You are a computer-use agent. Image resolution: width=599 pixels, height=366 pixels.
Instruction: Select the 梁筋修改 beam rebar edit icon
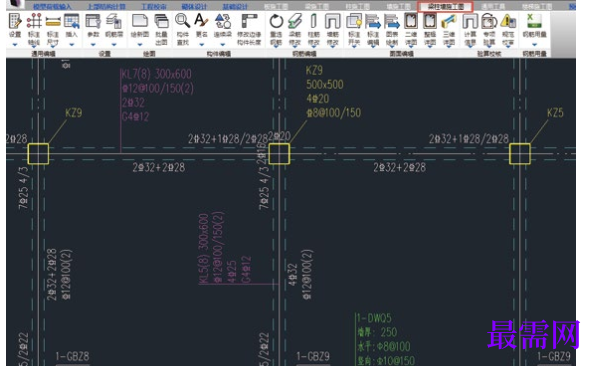tap(295, 21)
